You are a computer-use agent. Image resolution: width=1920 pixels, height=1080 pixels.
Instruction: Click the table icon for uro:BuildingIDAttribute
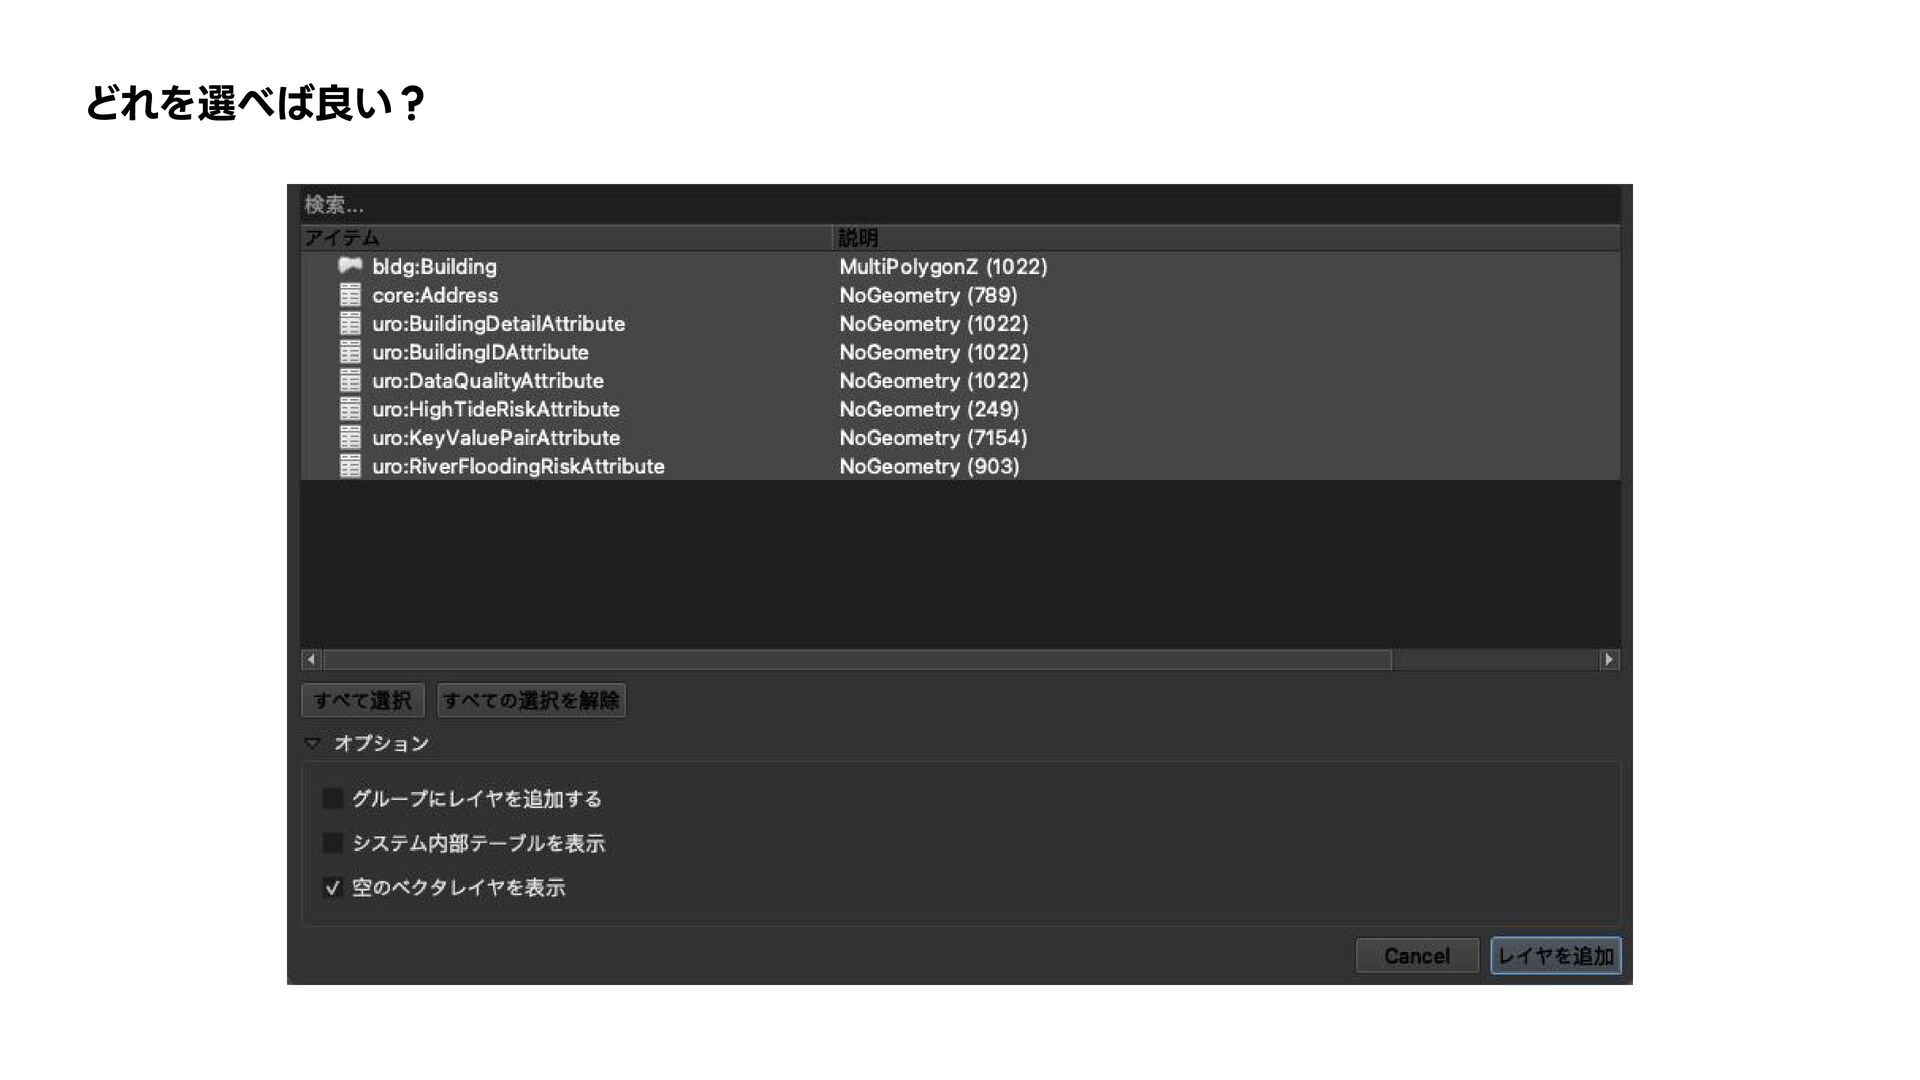point(350,352)
